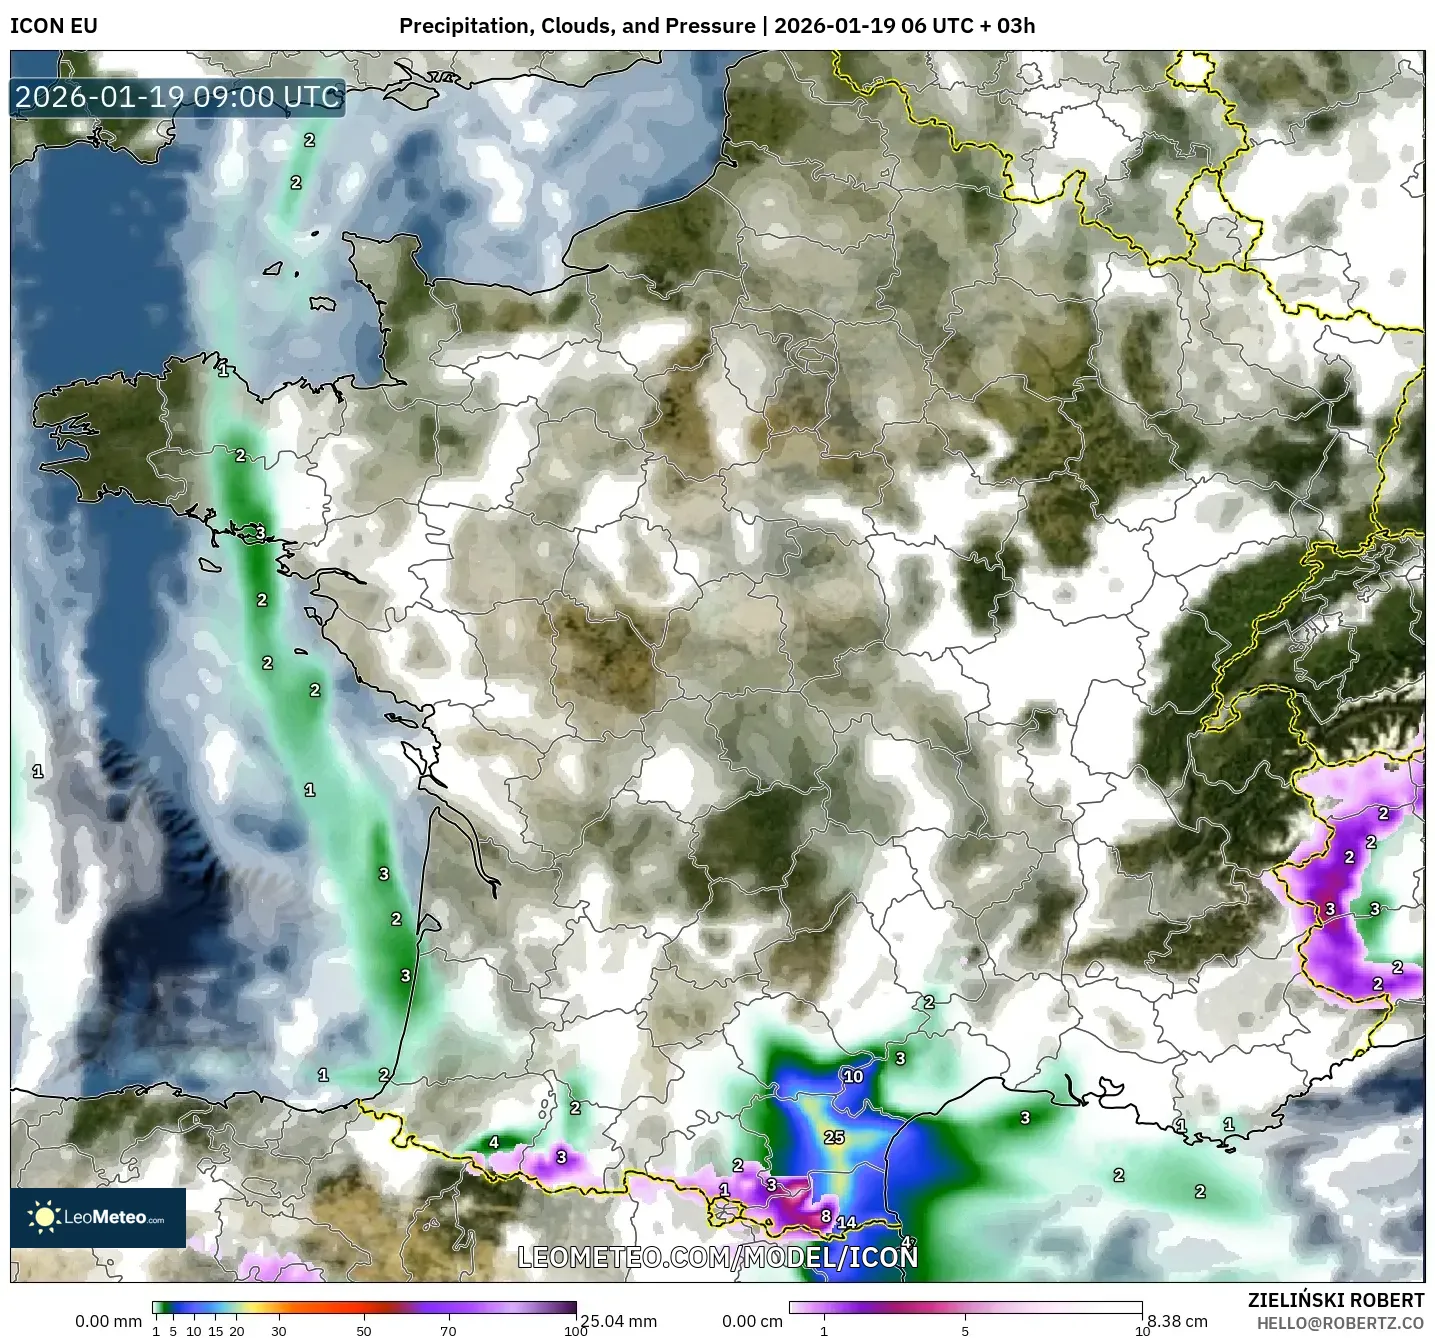Click the ICON EU model label
The image size is (1435, 1338).
(54, 27)
